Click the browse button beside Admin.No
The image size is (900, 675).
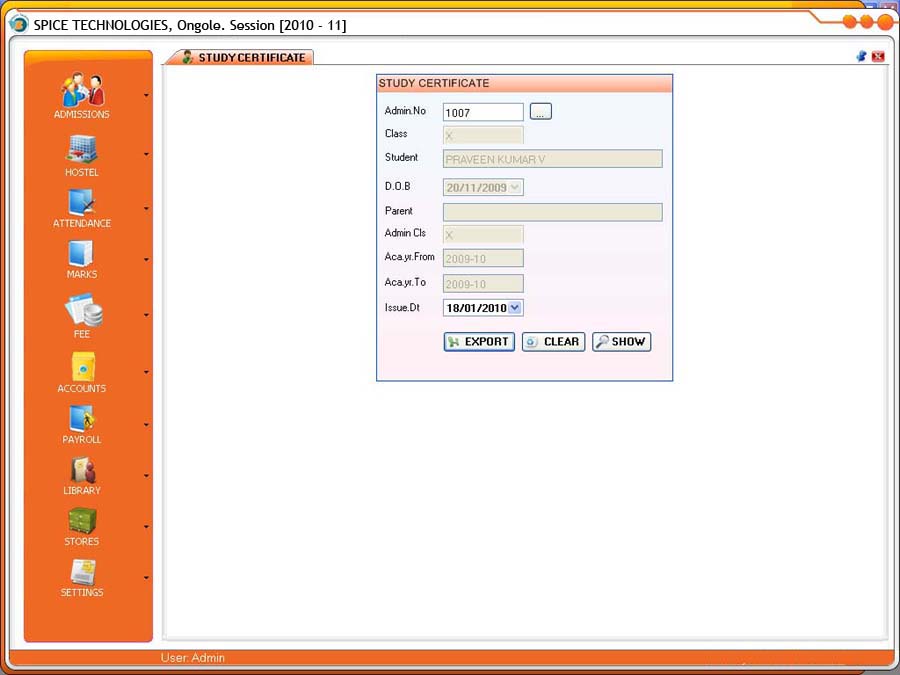coord(540,112)
